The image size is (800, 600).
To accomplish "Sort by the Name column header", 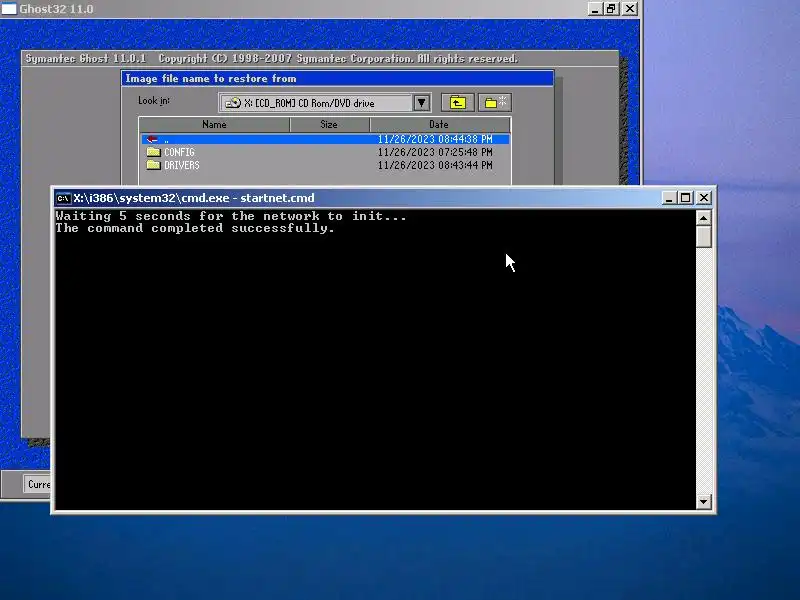I will coord(214,124).
